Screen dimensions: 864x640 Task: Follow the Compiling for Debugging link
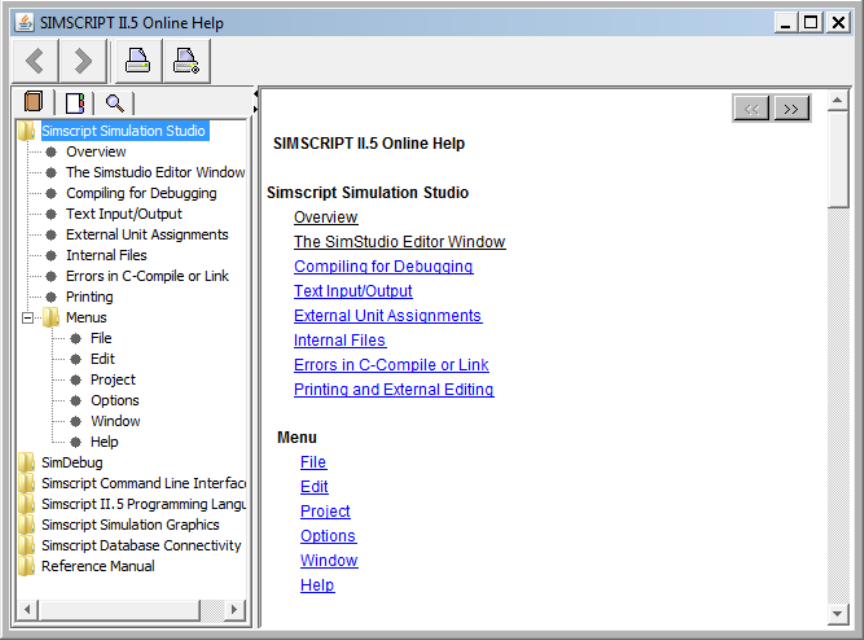tap(384, 266)
